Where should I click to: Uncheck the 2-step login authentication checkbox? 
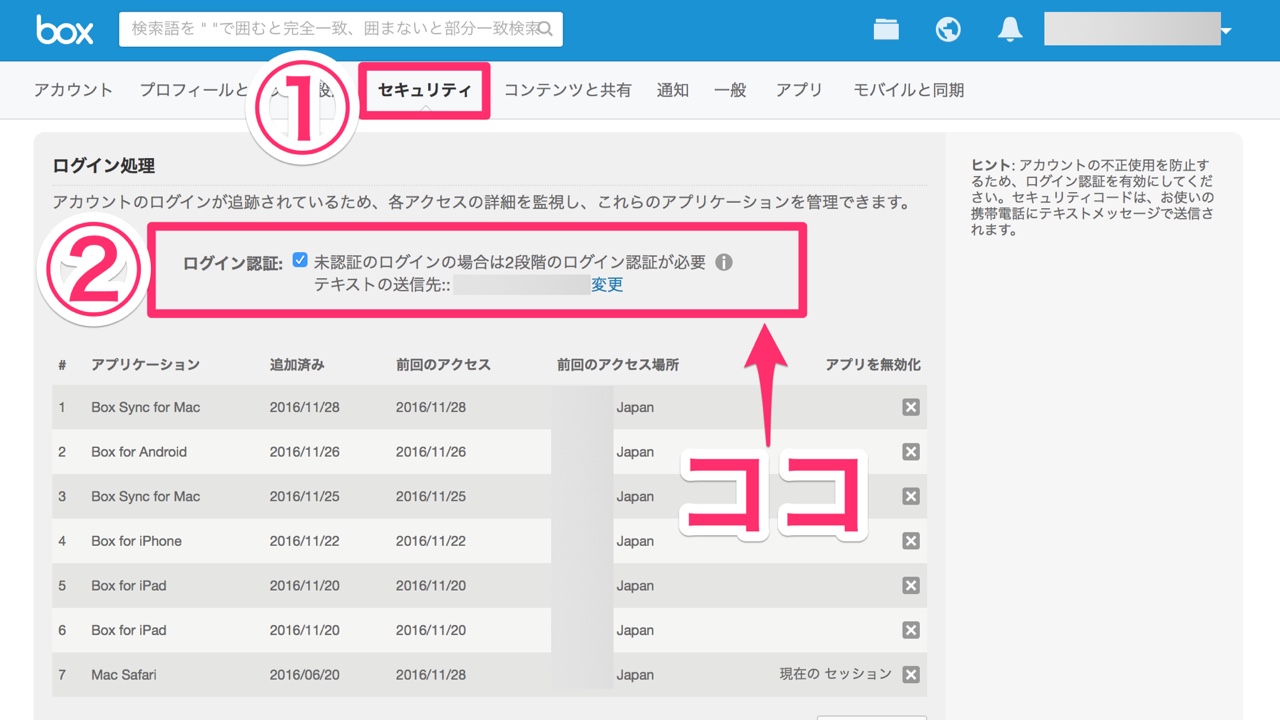point(300,260)
